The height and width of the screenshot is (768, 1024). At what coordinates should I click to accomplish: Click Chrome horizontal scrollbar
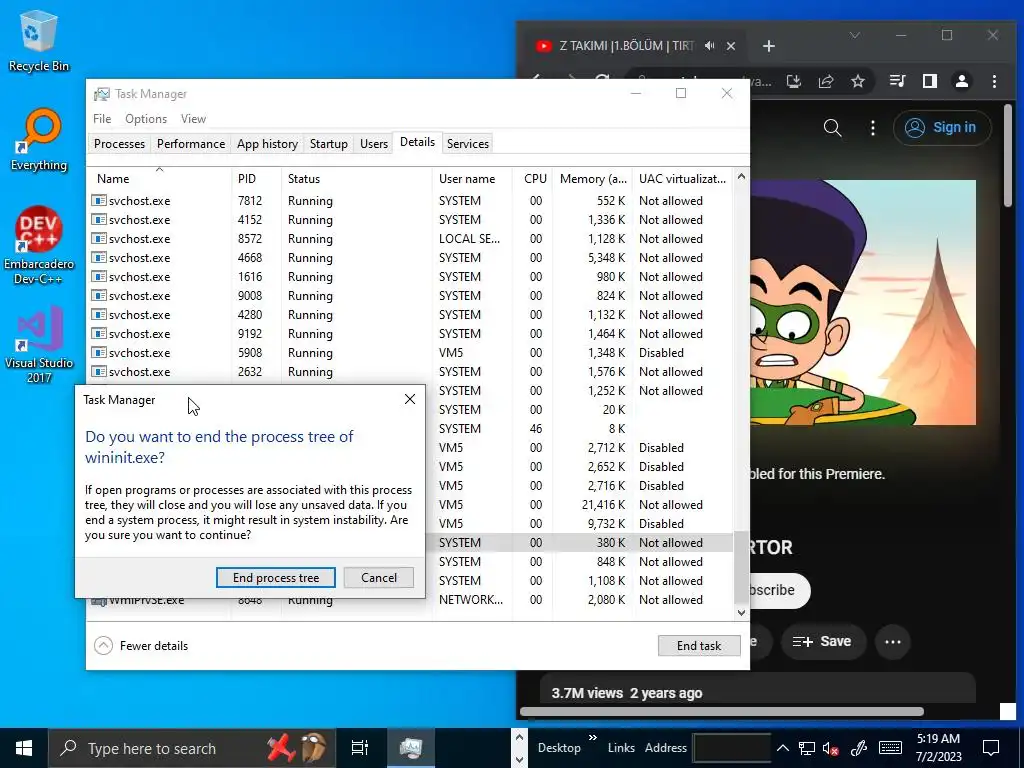tap(722, 711)
